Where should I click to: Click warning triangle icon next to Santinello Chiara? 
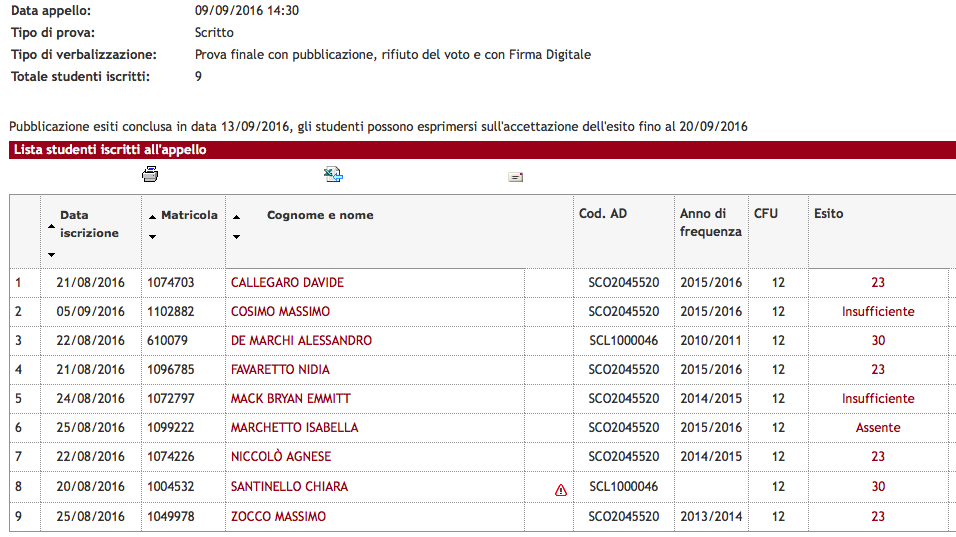561,490
